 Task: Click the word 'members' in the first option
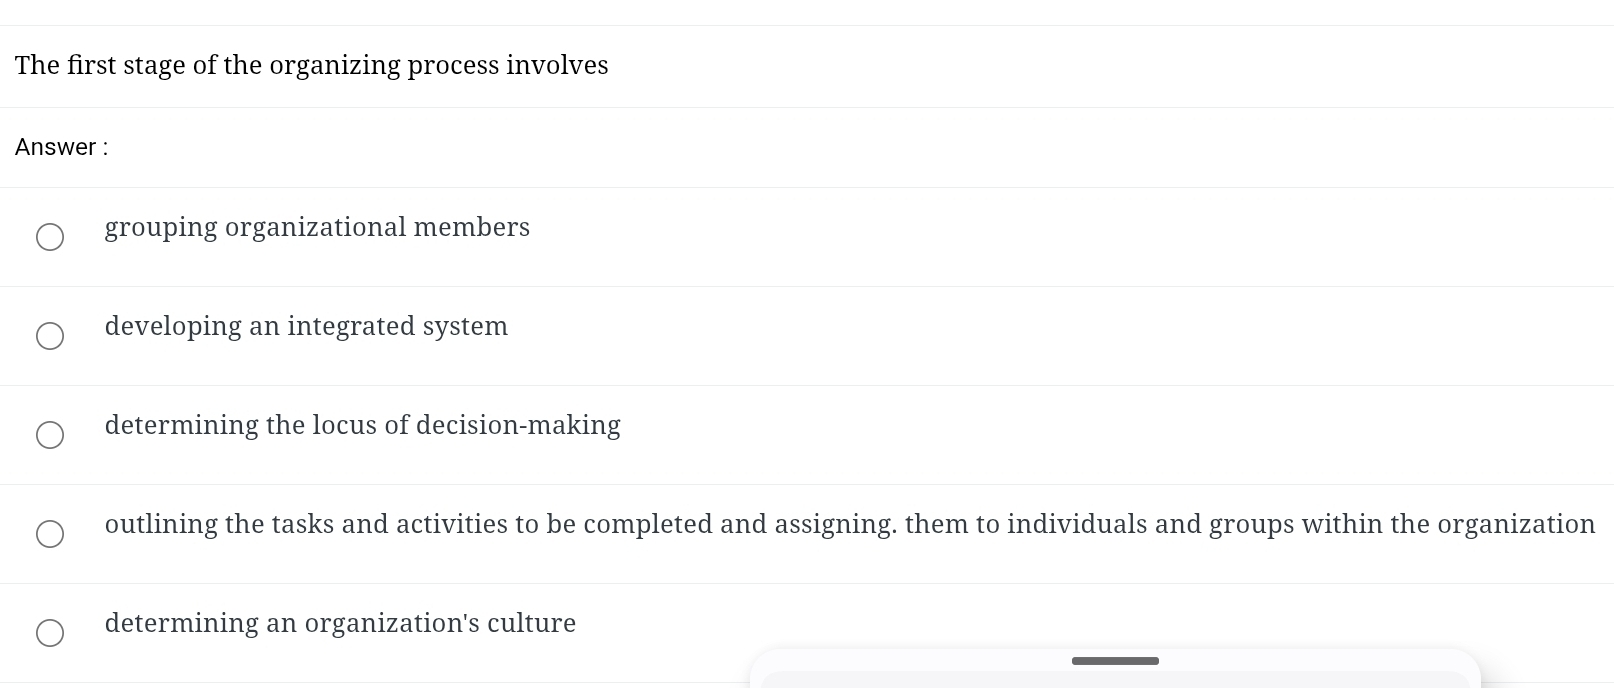point(471,227)
